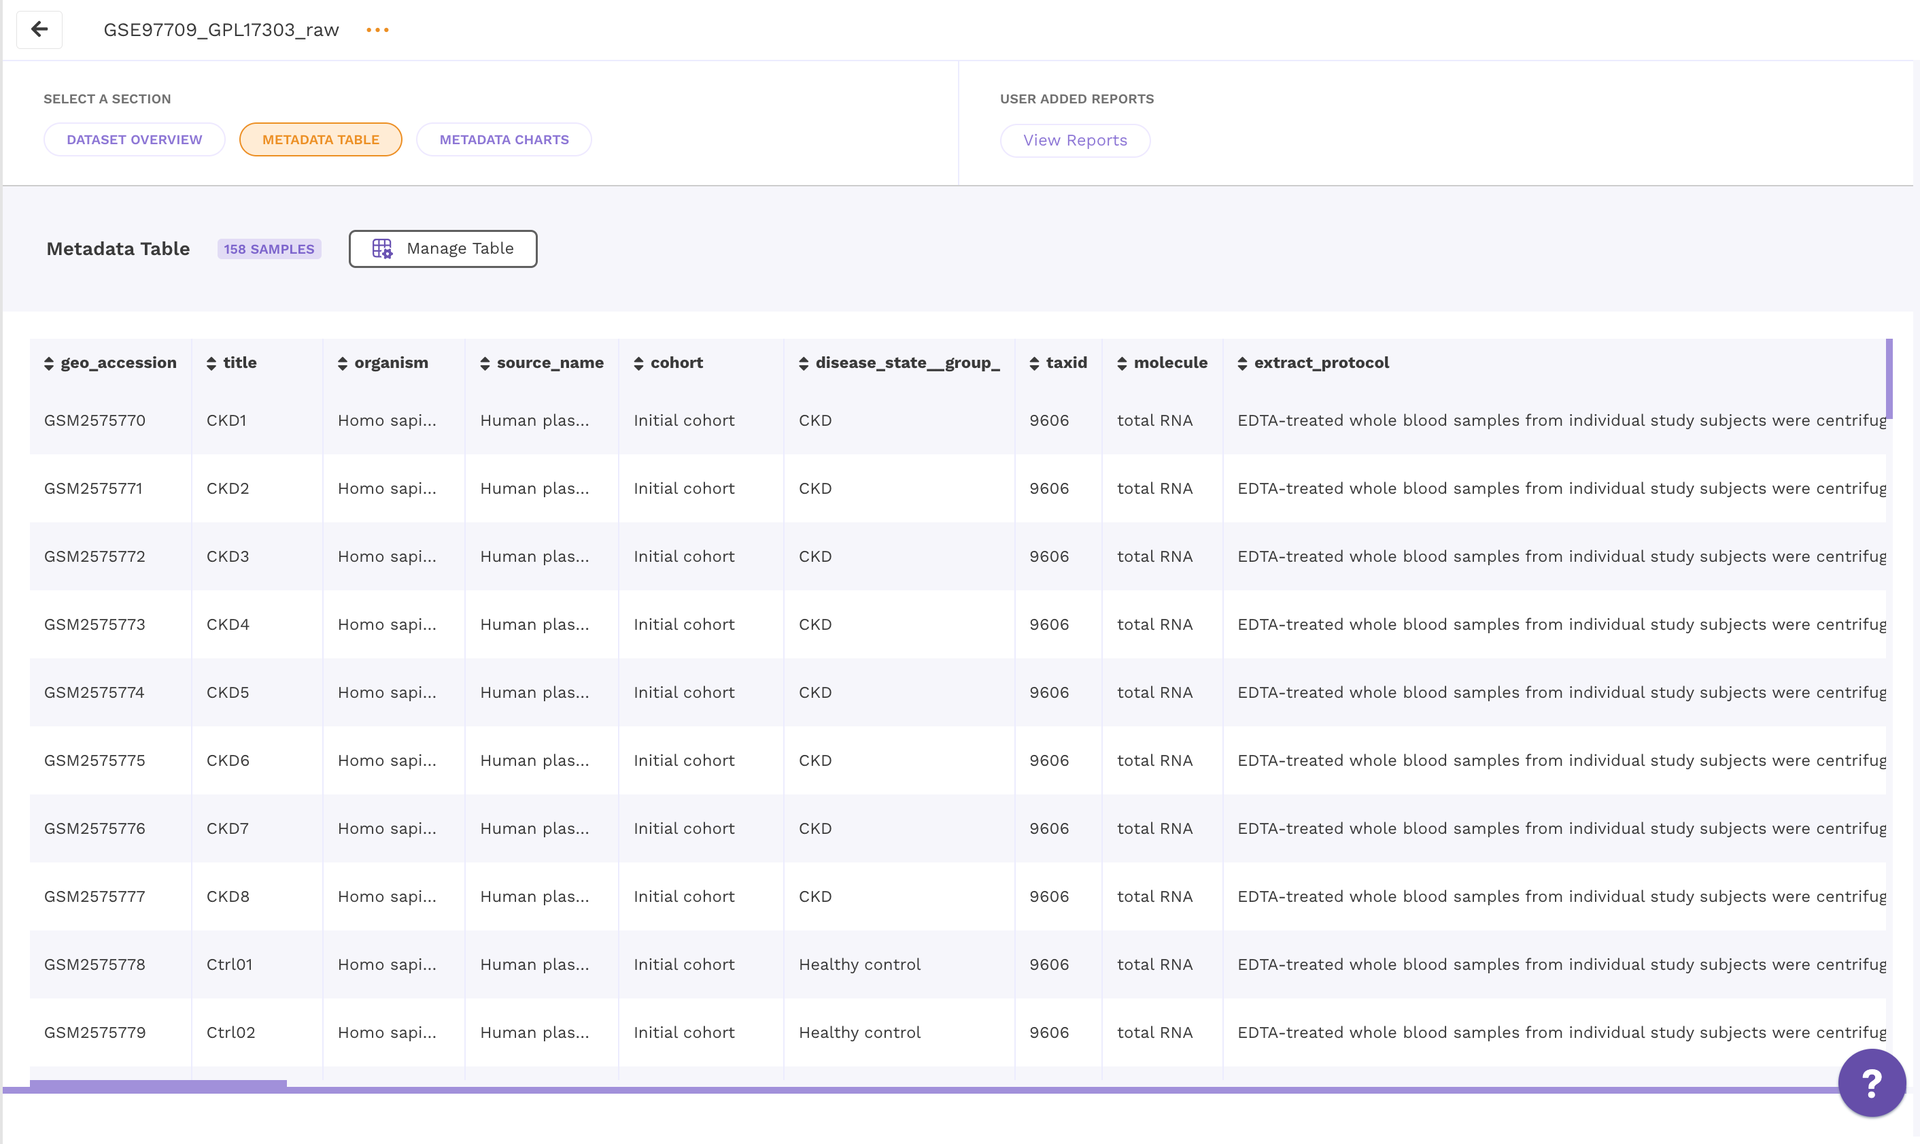Click the back arrow icon
Image resolution: width=1920 pixels, height=1144 pixels.
coord(39,29)
